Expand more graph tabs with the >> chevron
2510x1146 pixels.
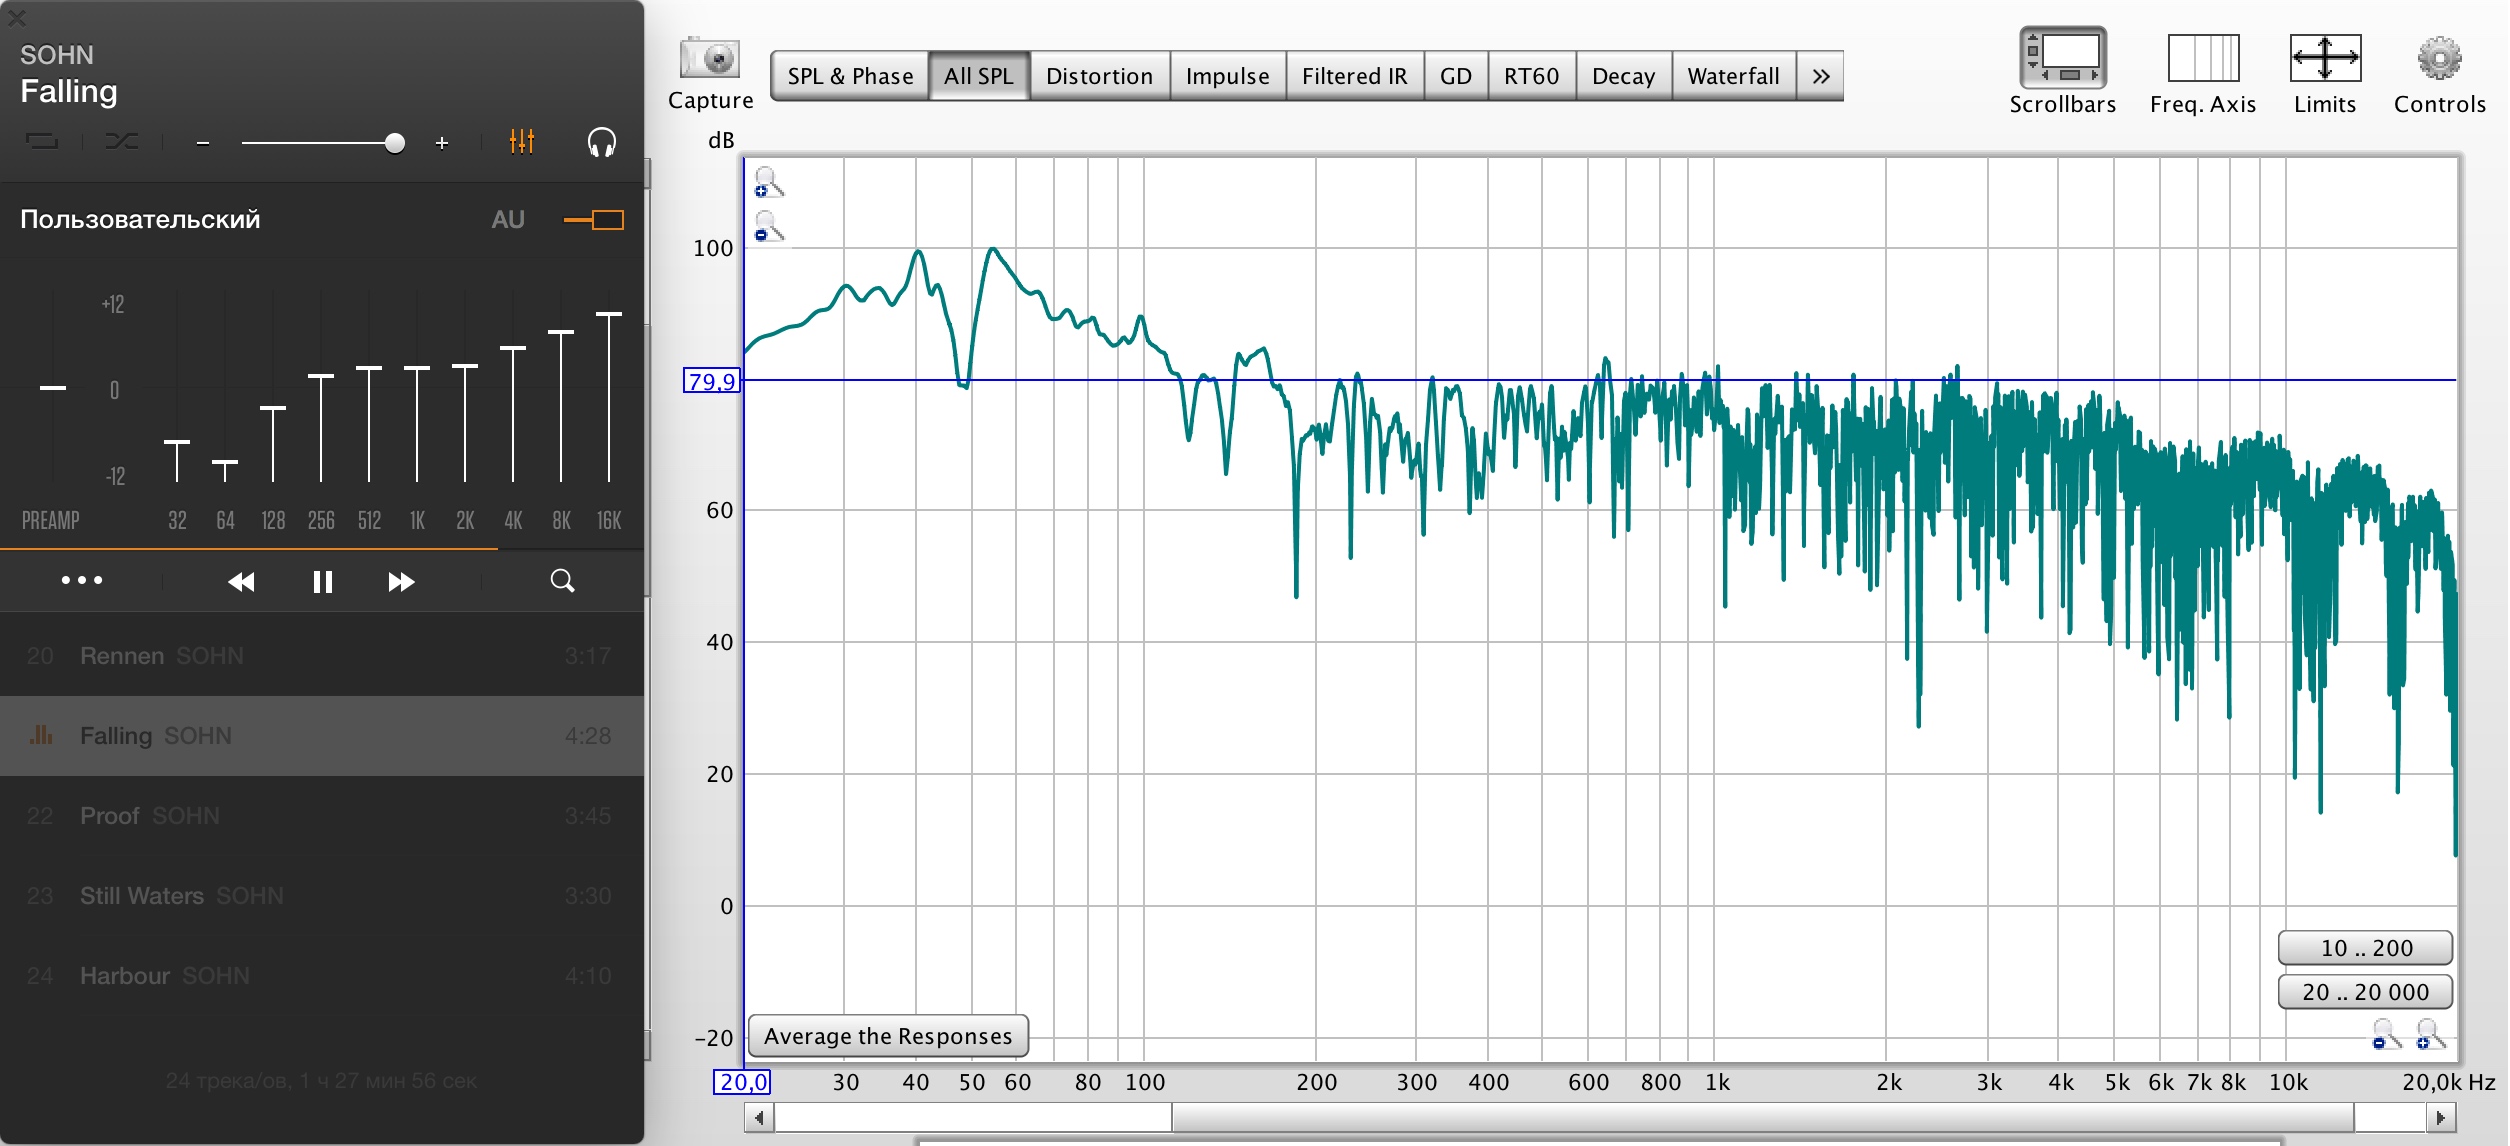coord(1820,76)
